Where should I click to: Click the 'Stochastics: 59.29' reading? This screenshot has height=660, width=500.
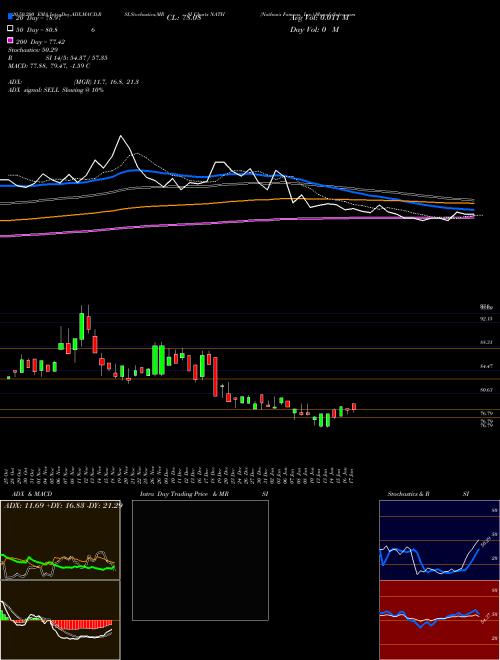point(33,50)
